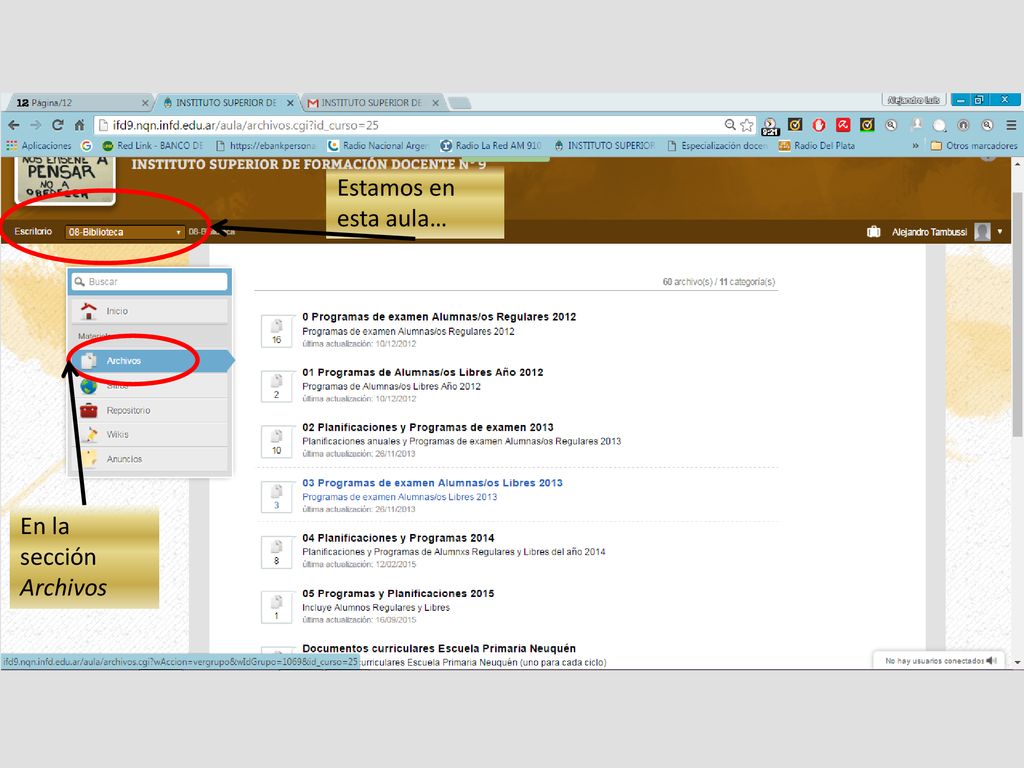Open the Chrome hamburger menu
The height and width of the screenshot is (768, 1024).
coord(1011,125)
